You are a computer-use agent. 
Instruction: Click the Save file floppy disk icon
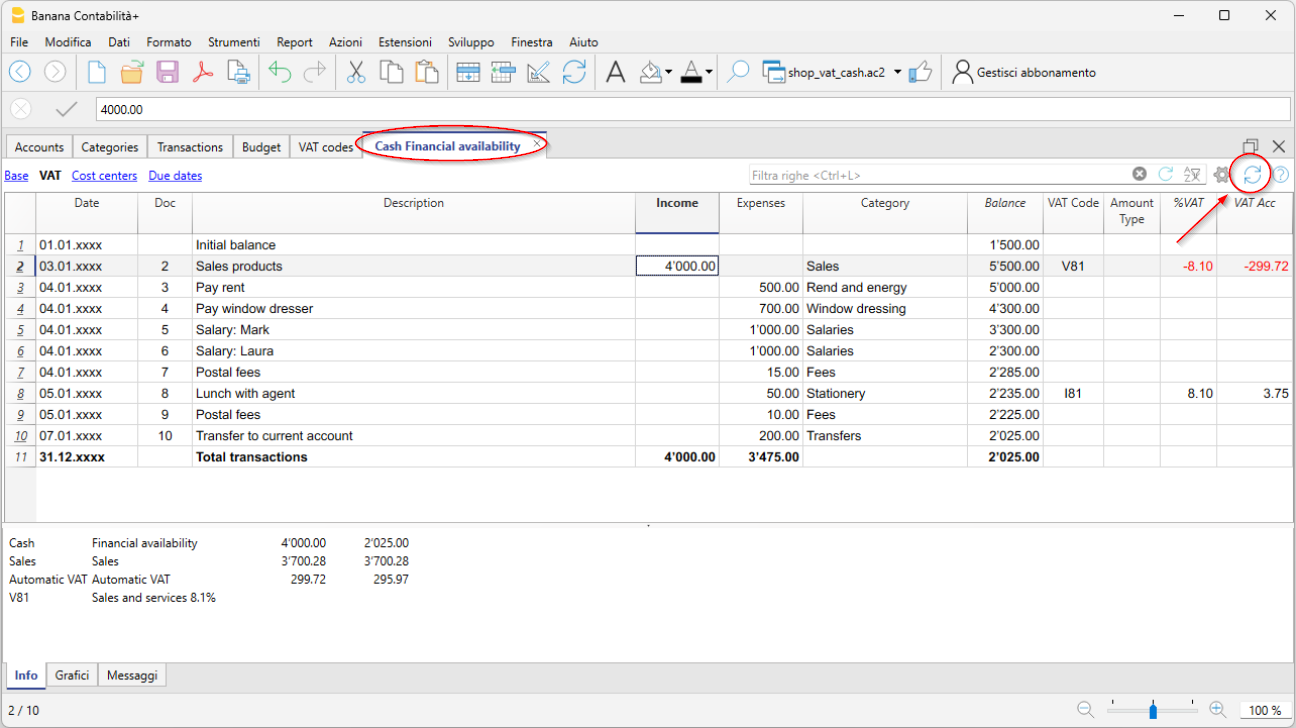[167, 72]
